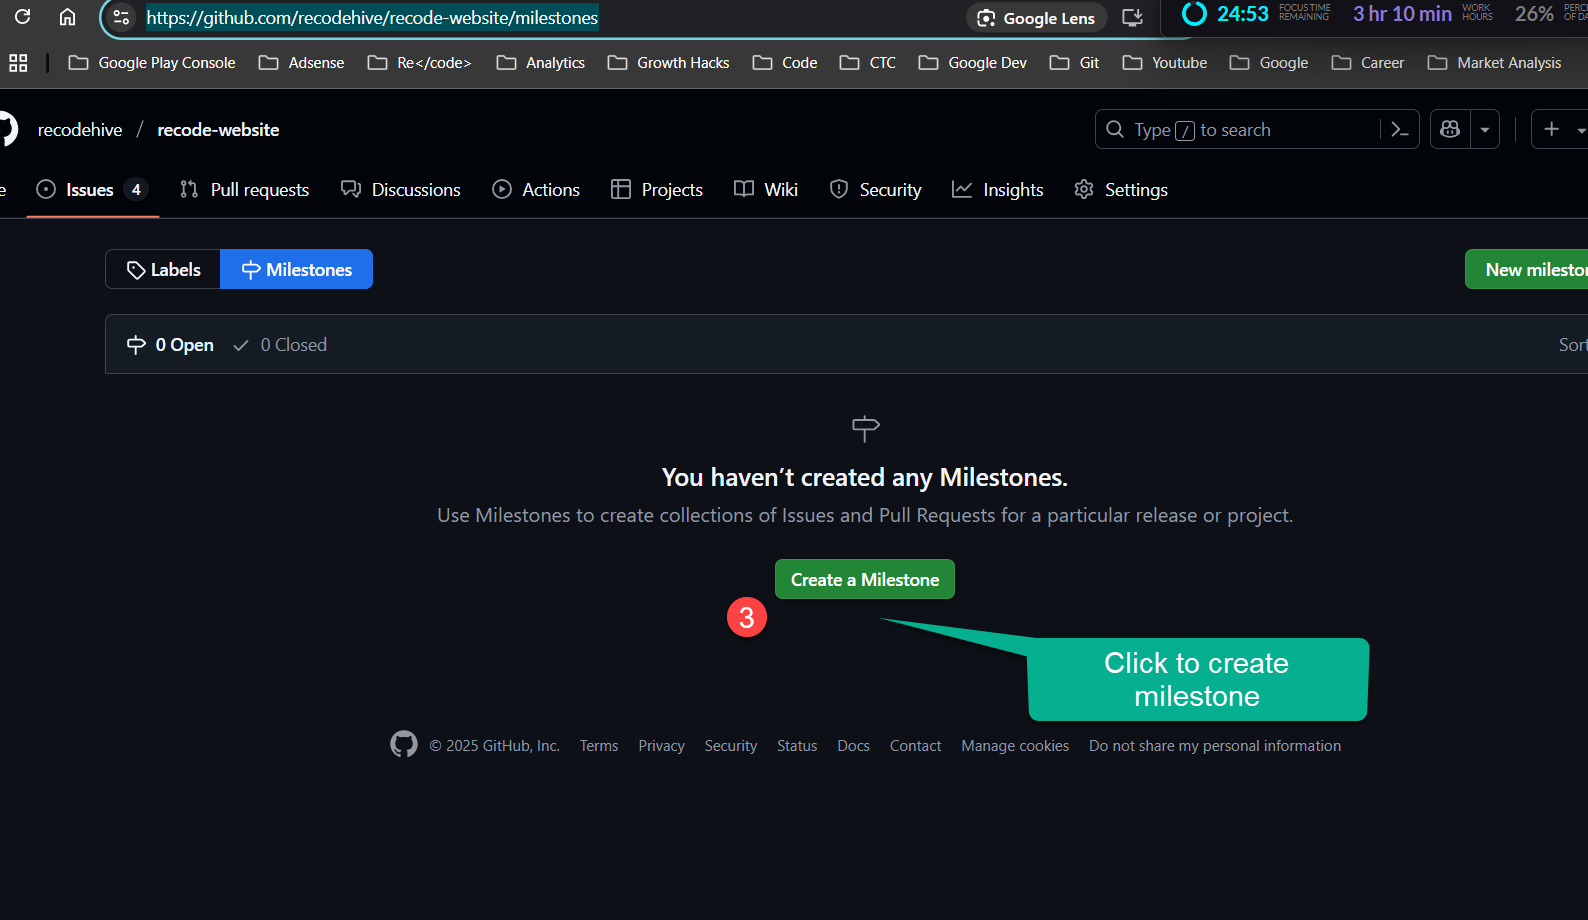The width and height of the screenshot is (1588, 920).
Task: Open the Youtube bookmark folder
Action: (1165, 63)
